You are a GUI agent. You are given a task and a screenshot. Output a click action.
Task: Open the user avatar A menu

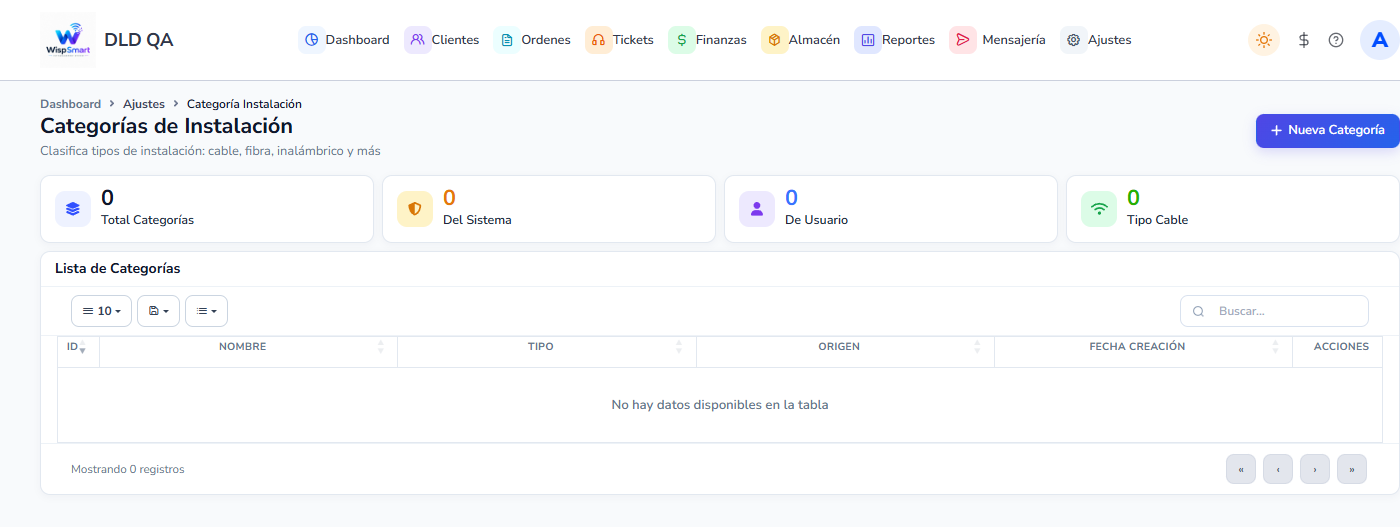[x=1380, y=40]
